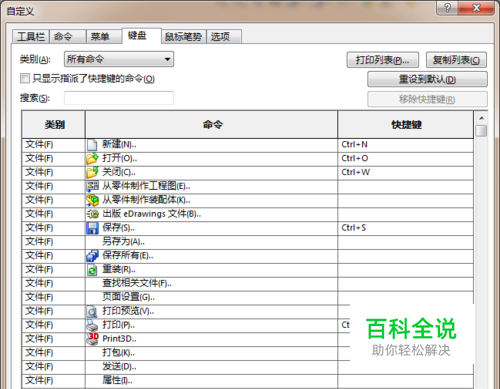Click the 打印(P) printer icon
The height and width of the screenshot is (389, 500).
coord(92,325)
